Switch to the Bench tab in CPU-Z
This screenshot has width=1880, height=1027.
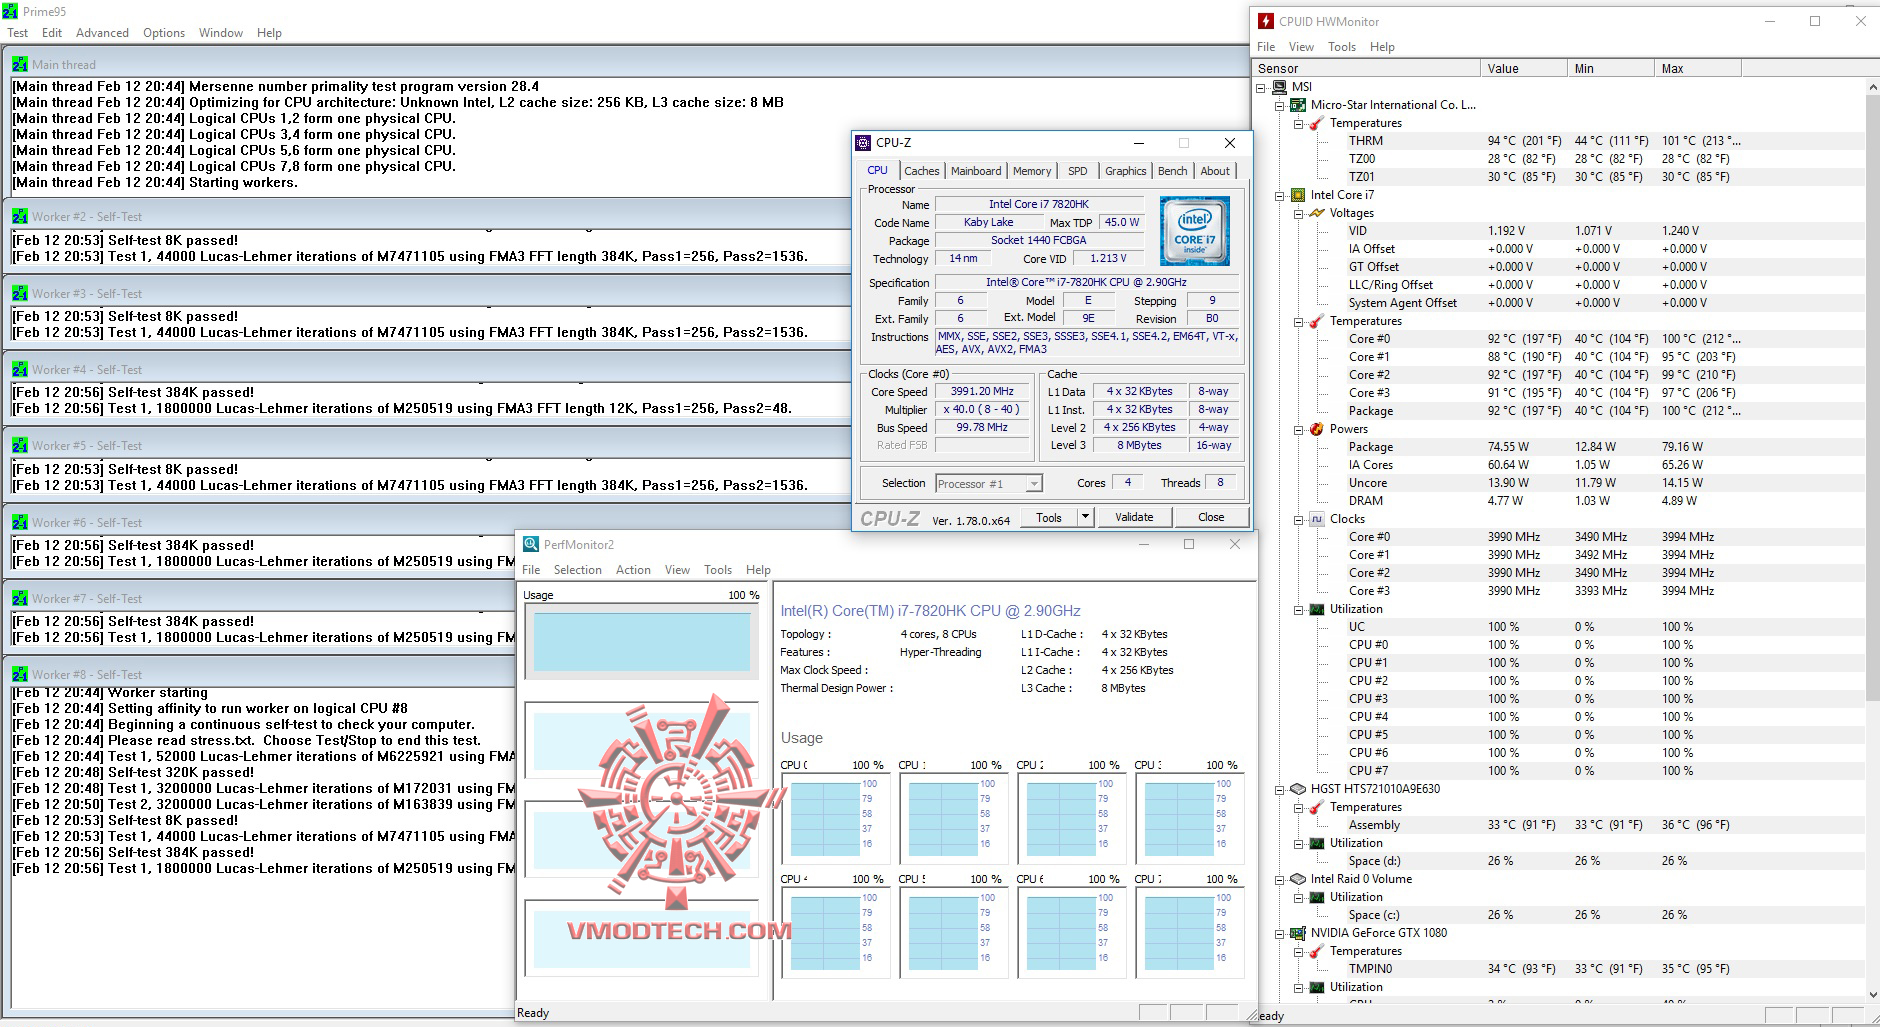1173,171
